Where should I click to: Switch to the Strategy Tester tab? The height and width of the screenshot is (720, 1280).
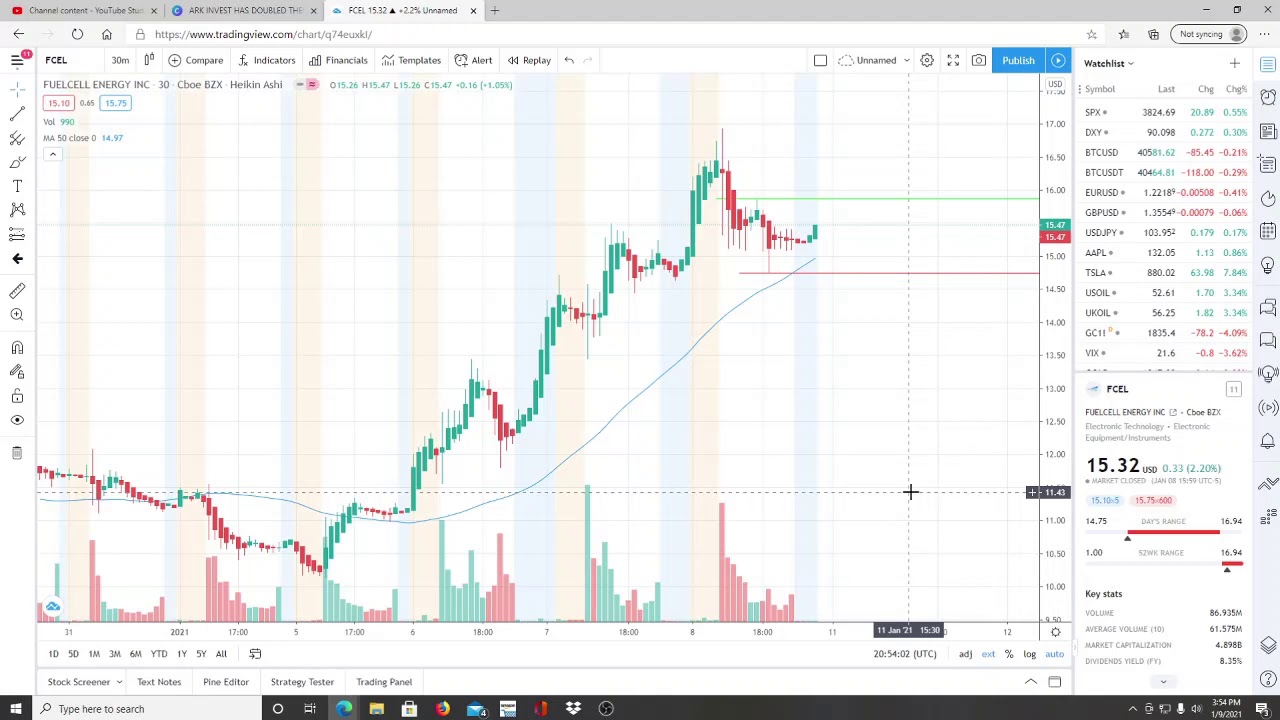pyautogui.click(x=302, y=682)
